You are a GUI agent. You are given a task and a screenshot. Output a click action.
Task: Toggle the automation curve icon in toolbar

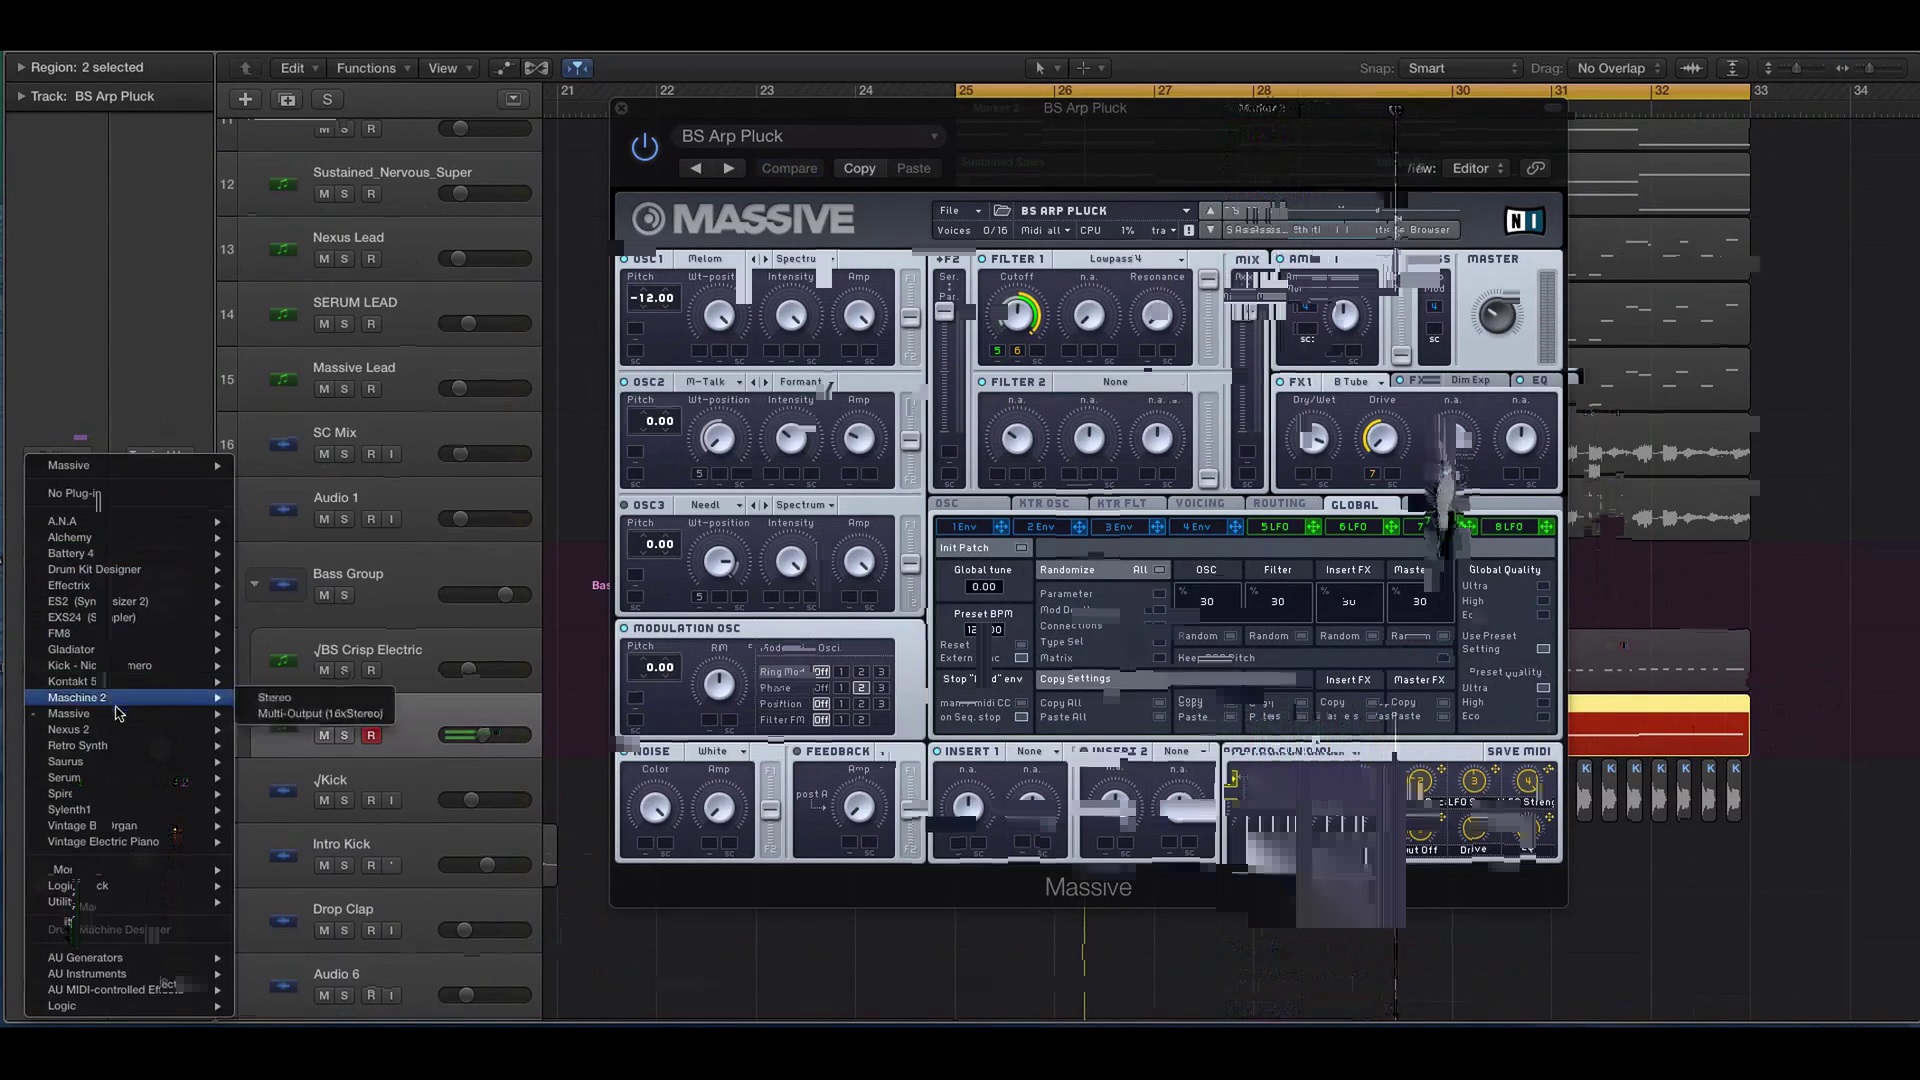(503, 68)
